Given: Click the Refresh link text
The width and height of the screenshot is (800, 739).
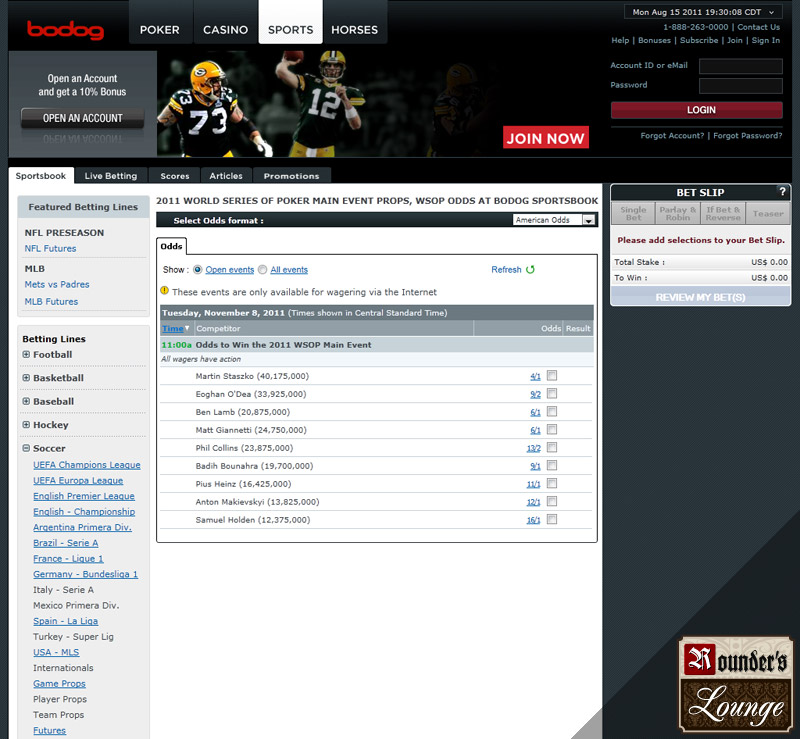Looking at the screenshot, I should [506, 269].
